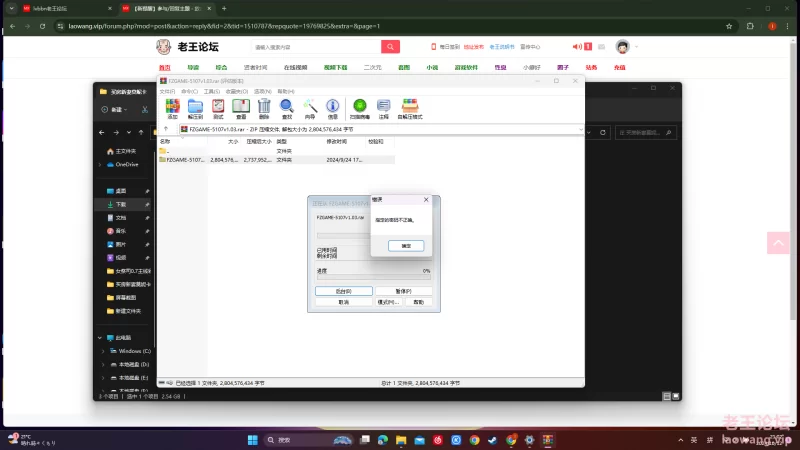Click the 查看 (View) book icon
The width and height of the screenshot is (800, 450).
[x=241, y=109]
